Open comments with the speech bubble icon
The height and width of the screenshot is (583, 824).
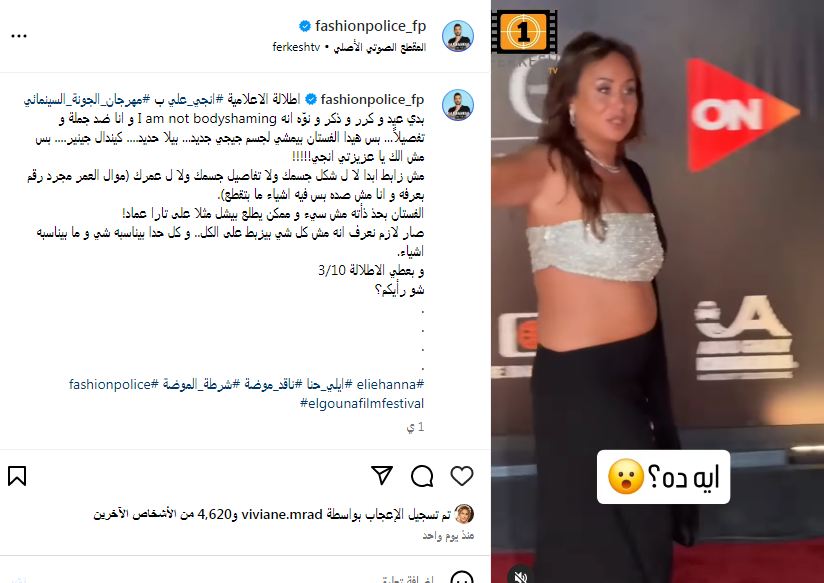click(422, 476)
